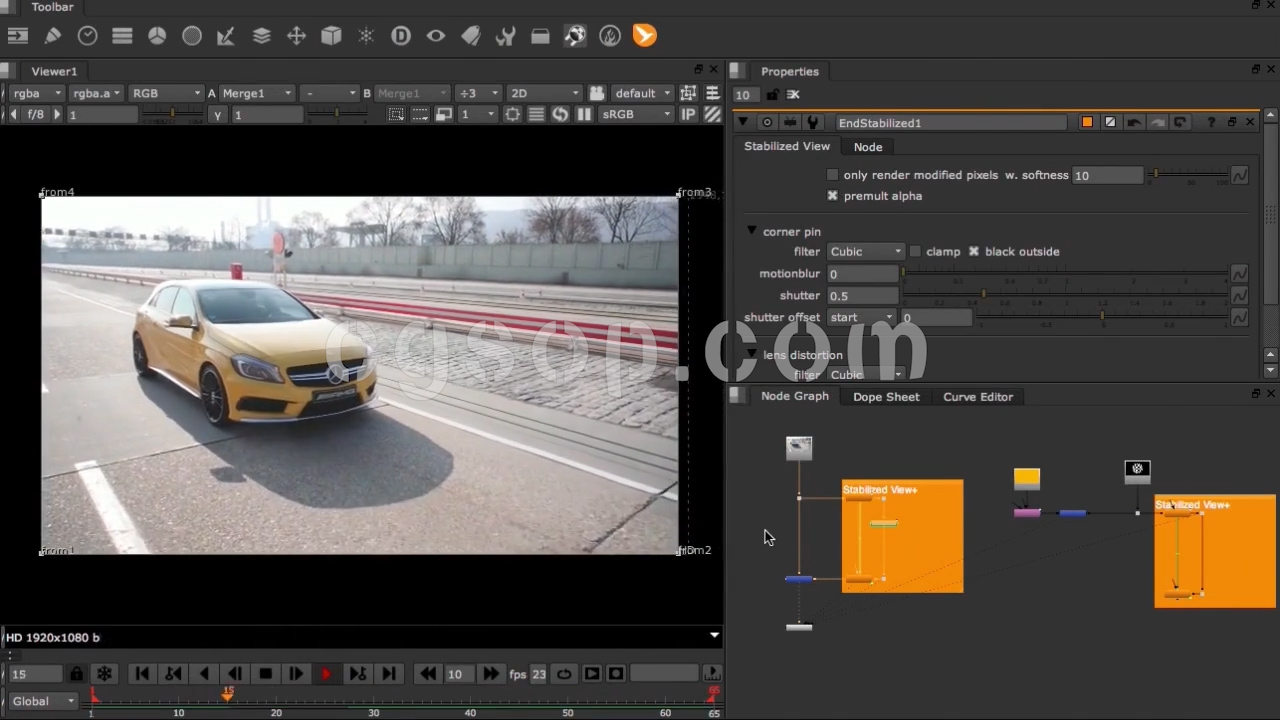Click the wrench icon in the toolbar
Screen dimensions: 1280x720
[505, 36]
